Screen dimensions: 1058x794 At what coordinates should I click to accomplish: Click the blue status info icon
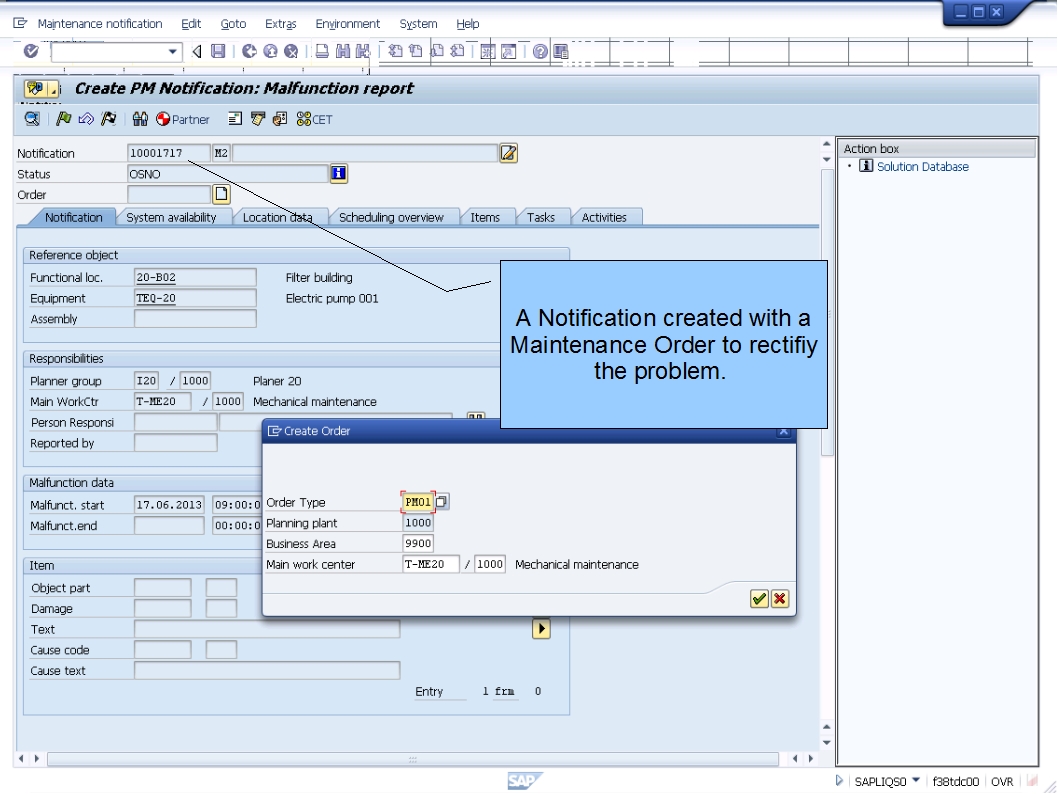click(339, 173)
